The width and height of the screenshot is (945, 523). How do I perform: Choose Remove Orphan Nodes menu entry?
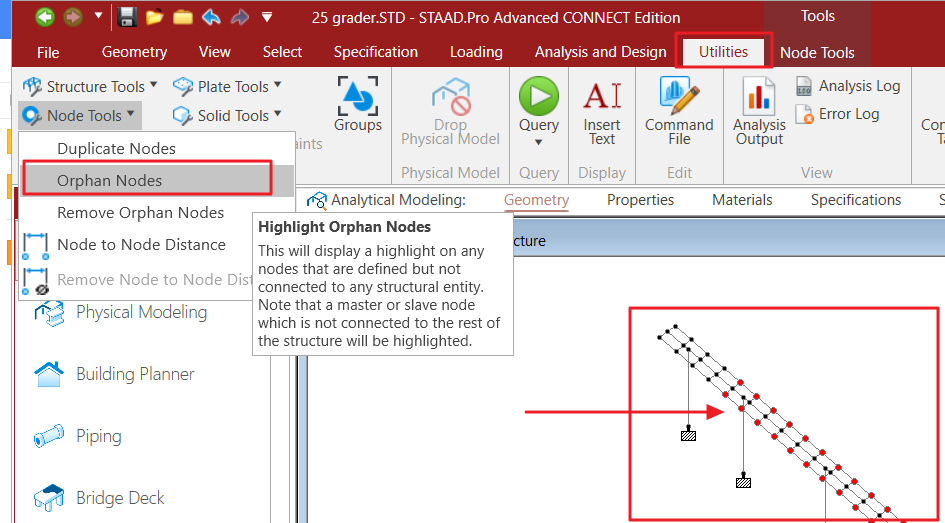140,213
